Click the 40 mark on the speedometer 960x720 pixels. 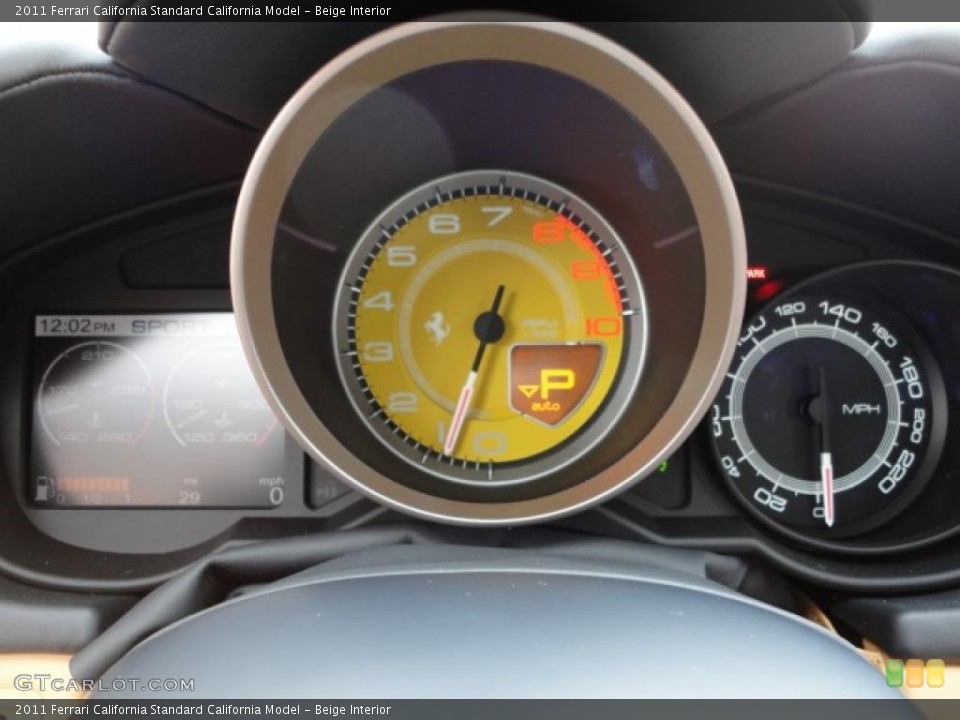(730, 466)
